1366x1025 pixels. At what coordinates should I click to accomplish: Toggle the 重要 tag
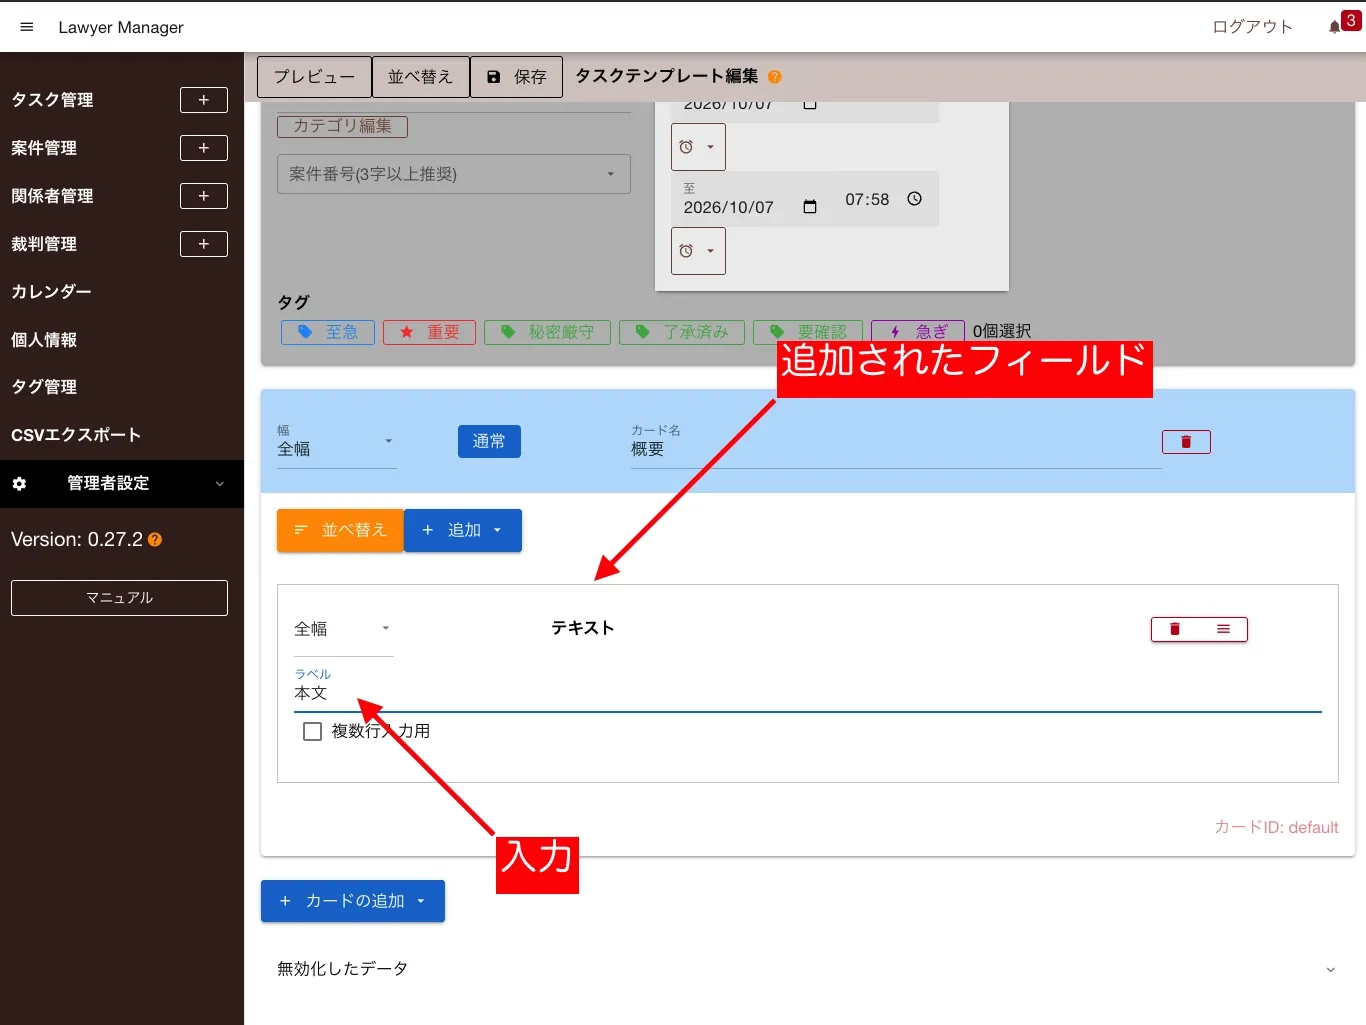[429, 332]
